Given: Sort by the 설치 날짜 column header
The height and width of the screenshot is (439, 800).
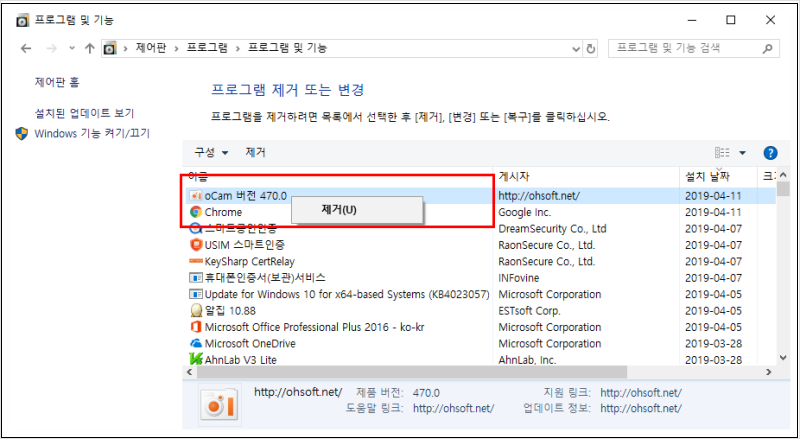Looking at the screenshot, I should point(718,177).
